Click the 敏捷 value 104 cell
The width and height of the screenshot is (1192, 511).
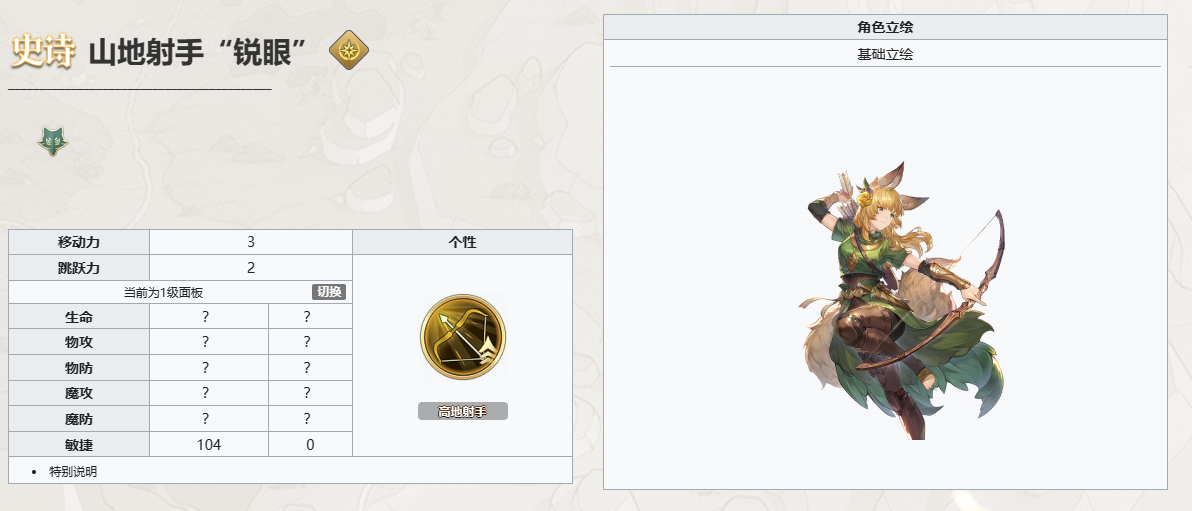point(209,445)
